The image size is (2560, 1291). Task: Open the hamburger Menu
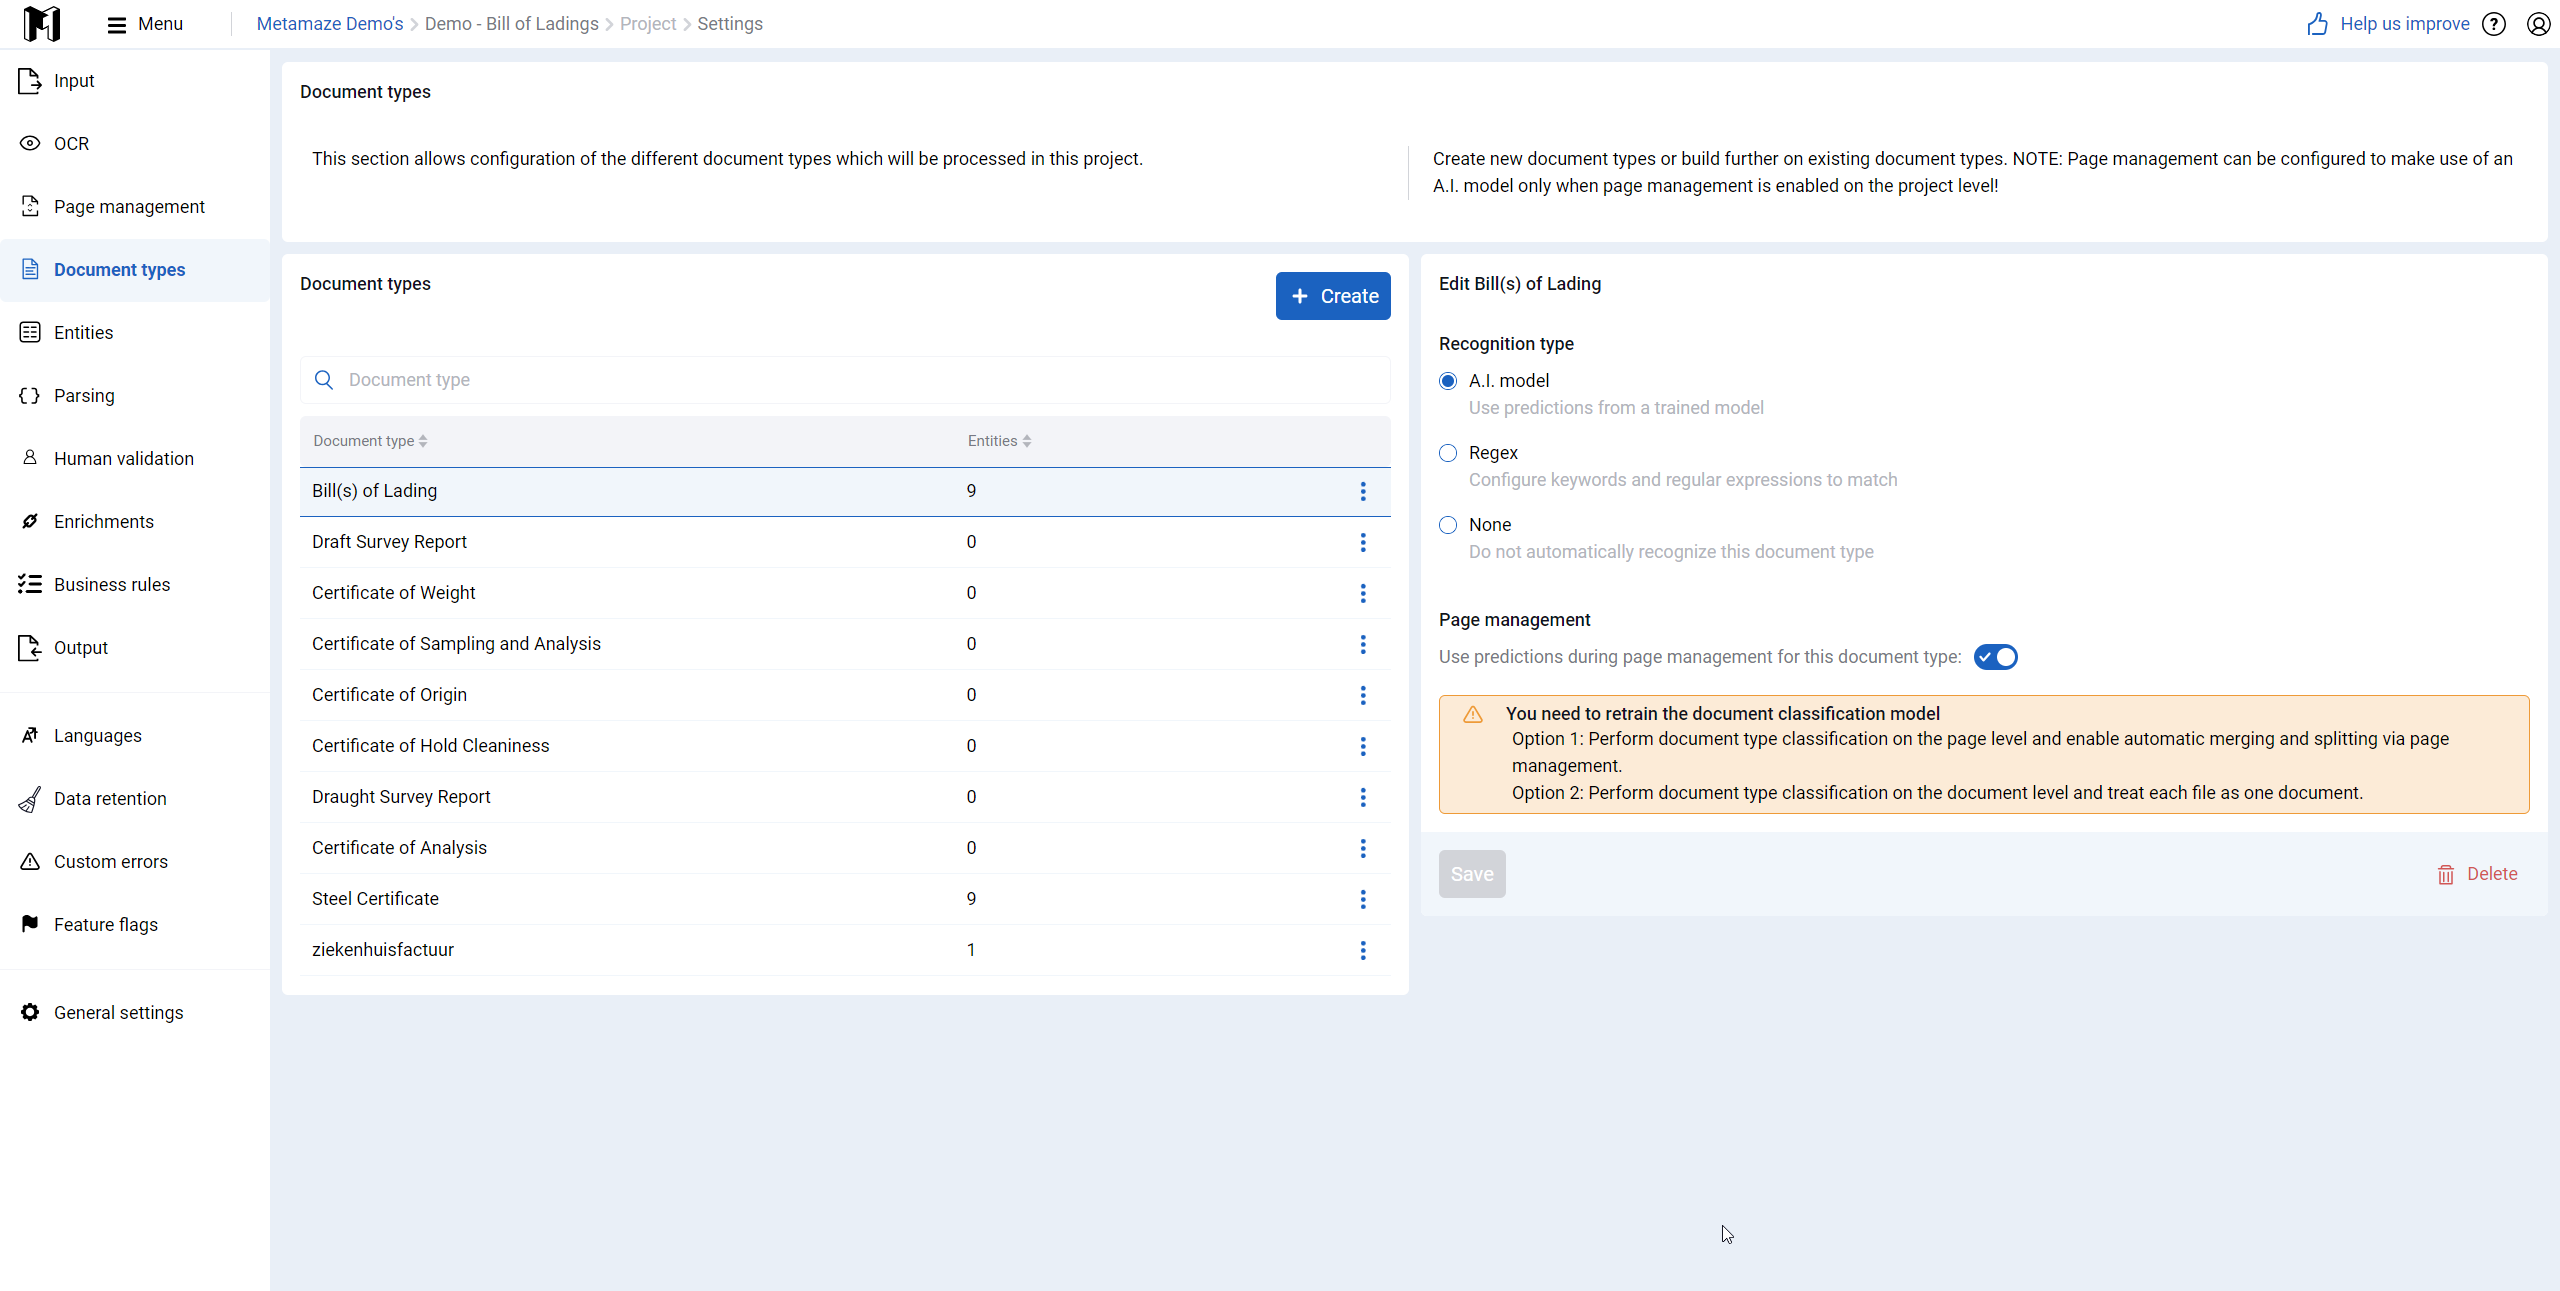click(145, 24)
